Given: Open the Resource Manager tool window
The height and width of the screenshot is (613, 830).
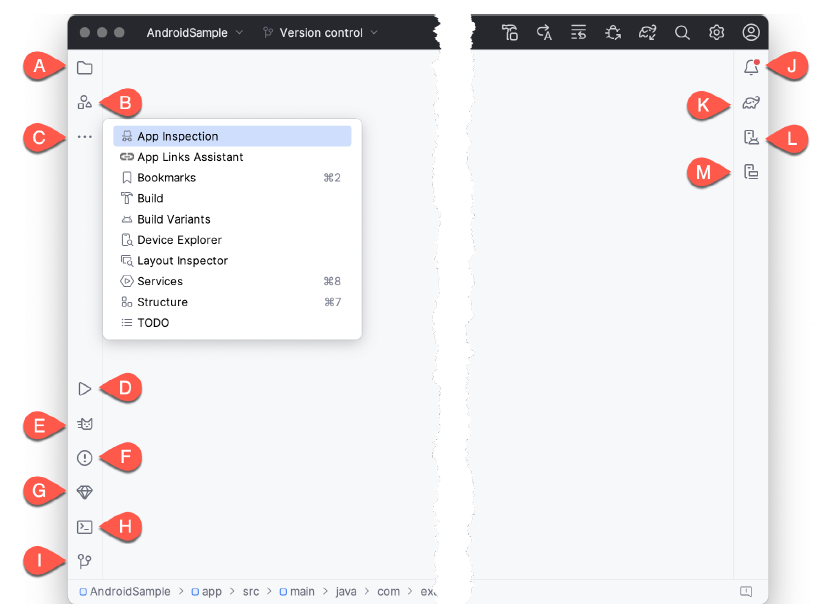Looking at the screenshot, I should [x=85, y=102].
